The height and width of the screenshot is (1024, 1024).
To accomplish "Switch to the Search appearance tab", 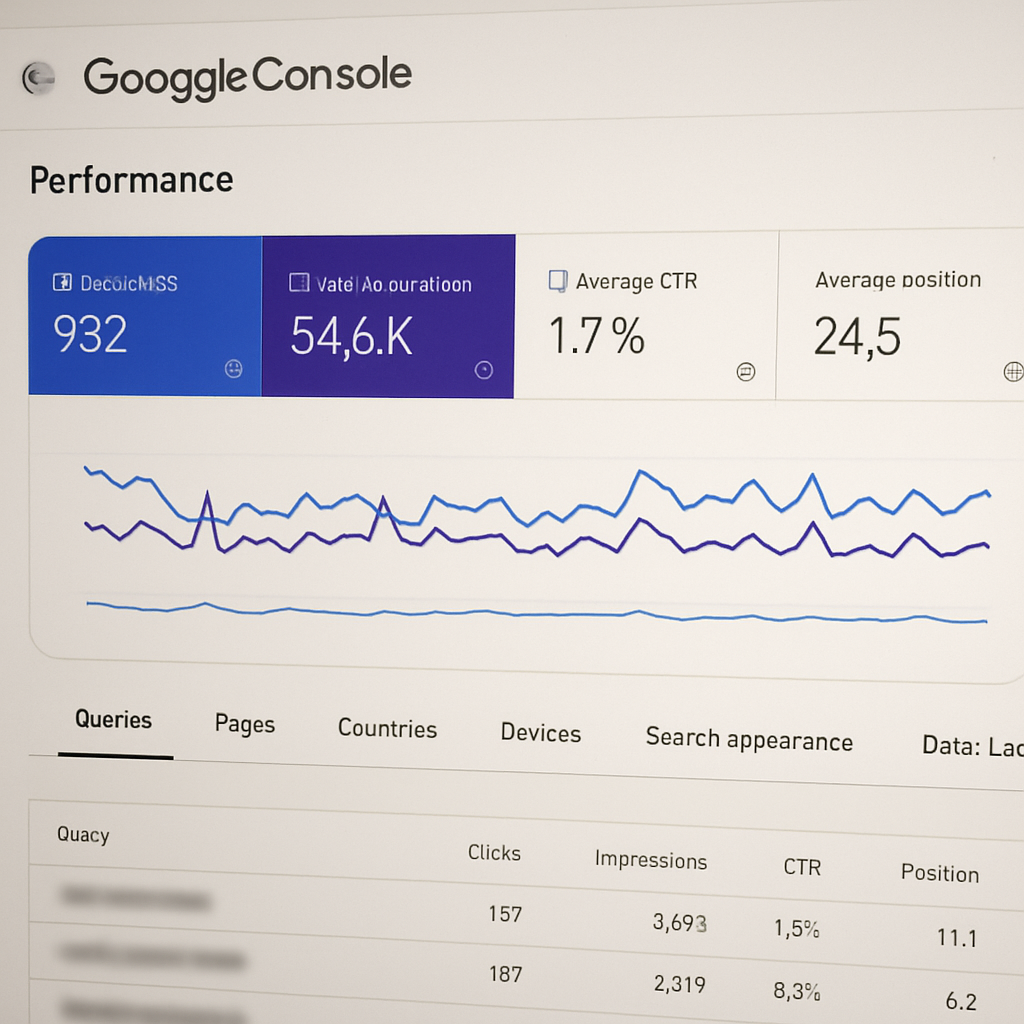I will point(749,741).
